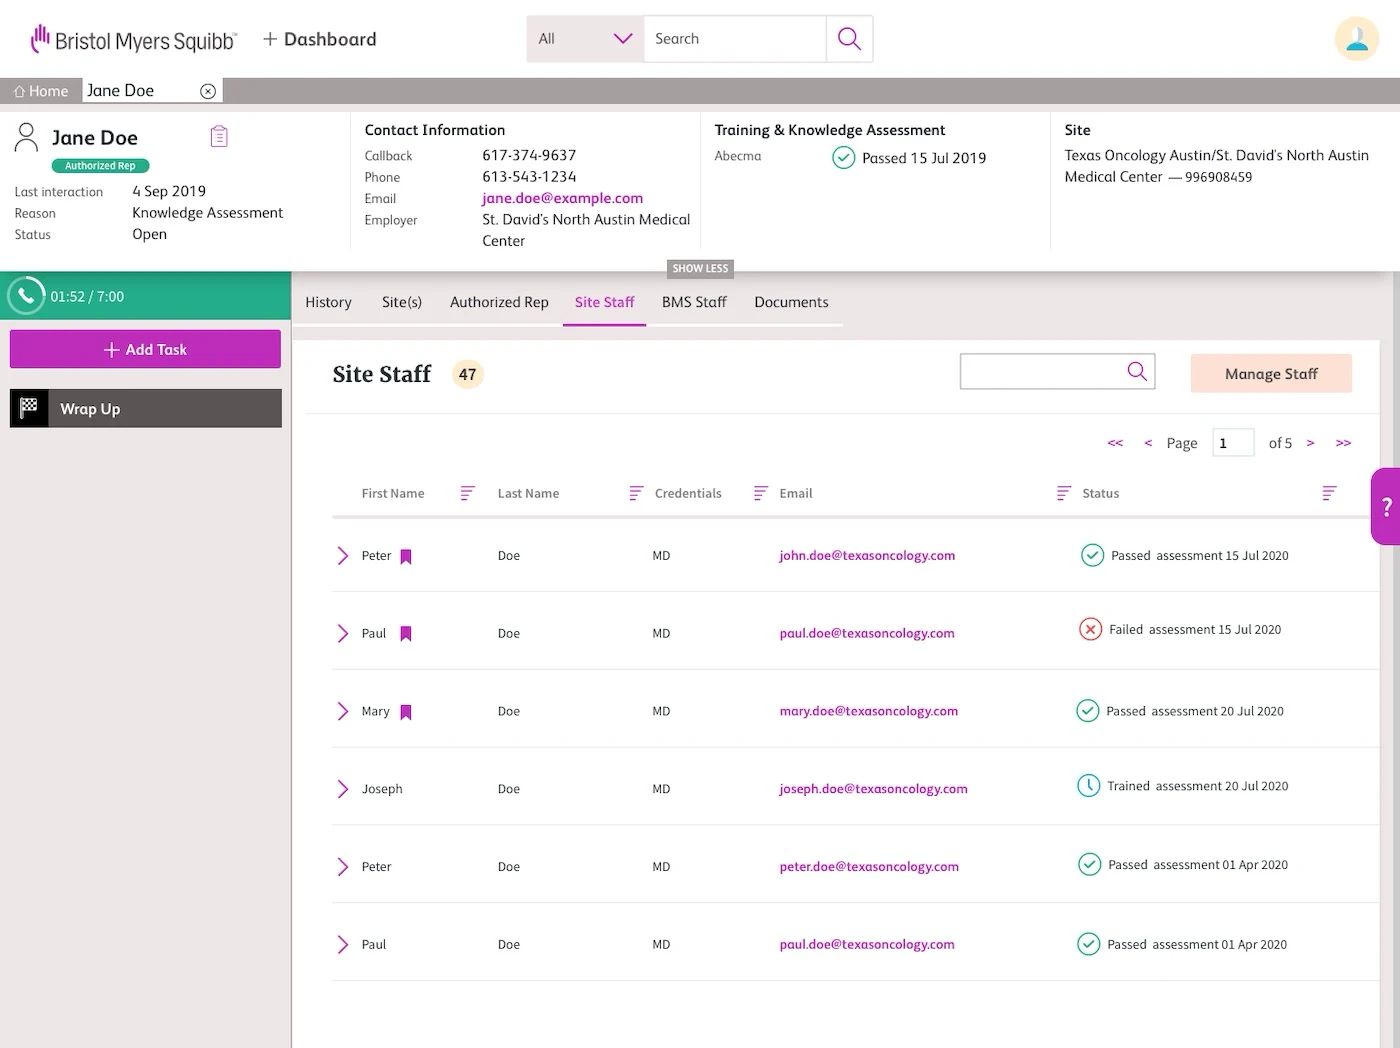
Task: Click Callback number 617-374-9637
Action: tap(529, 155)
